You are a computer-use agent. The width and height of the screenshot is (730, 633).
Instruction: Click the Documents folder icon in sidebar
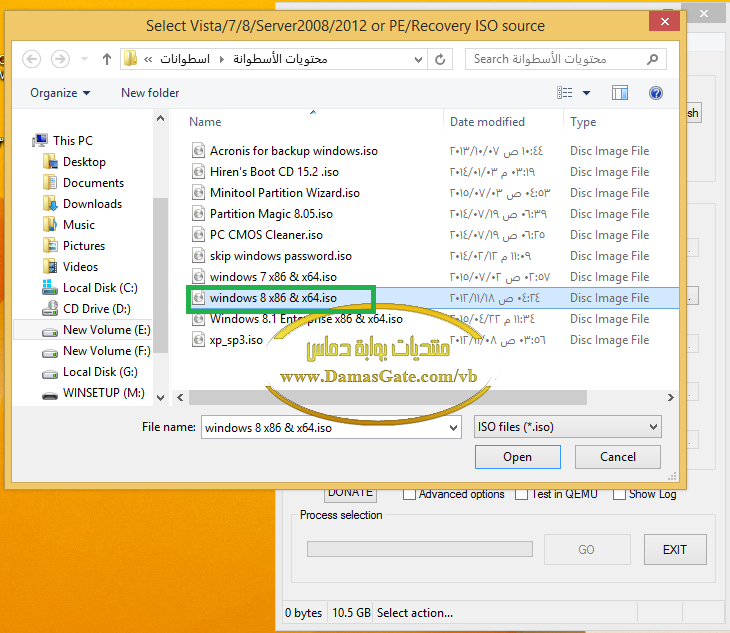50,182
